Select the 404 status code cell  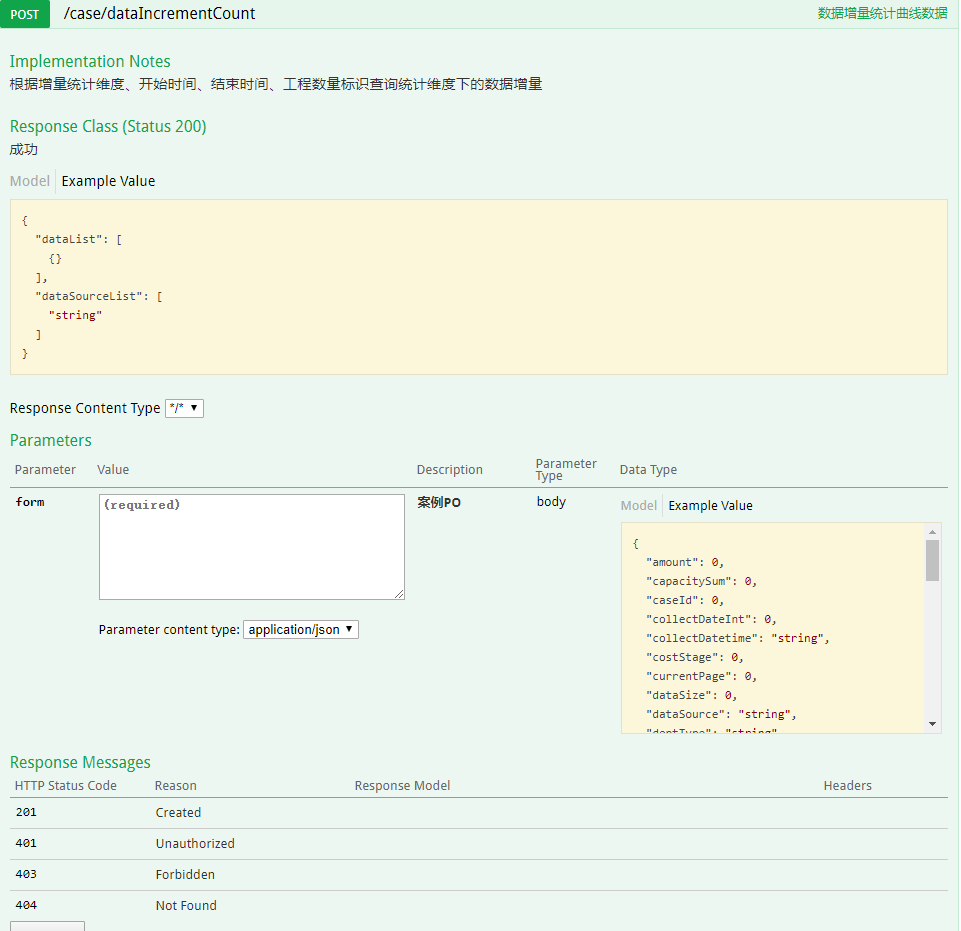(x=26, y=905)
